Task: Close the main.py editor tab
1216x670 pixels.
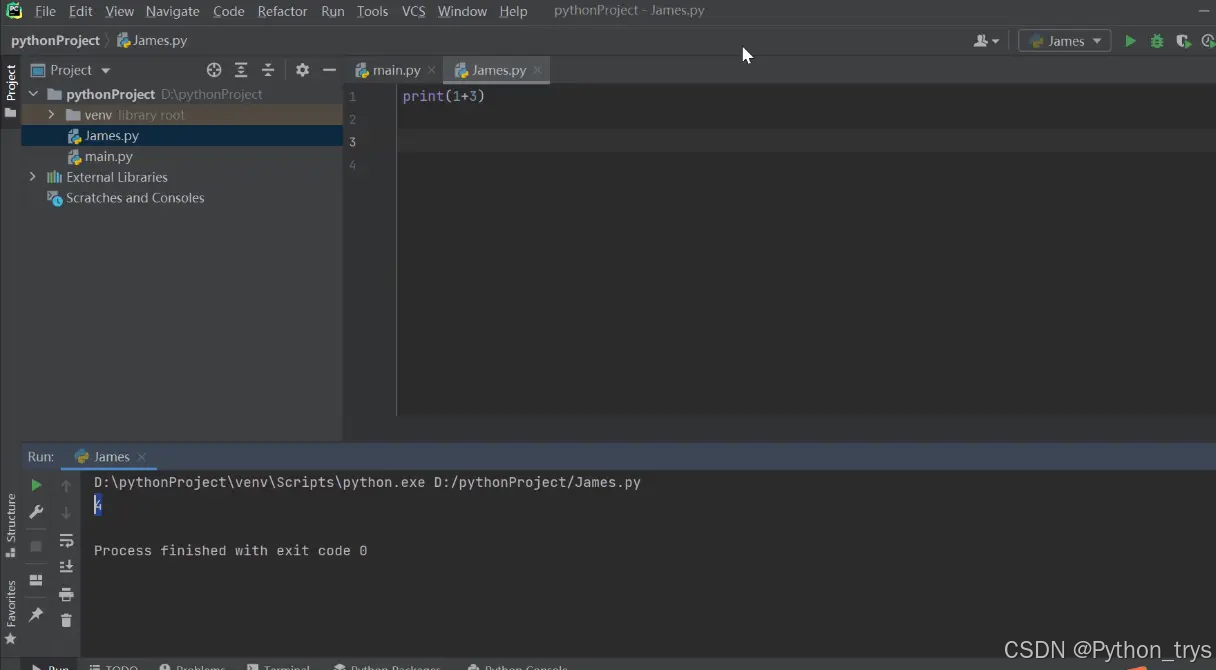Action: click(x=432, y=70)
